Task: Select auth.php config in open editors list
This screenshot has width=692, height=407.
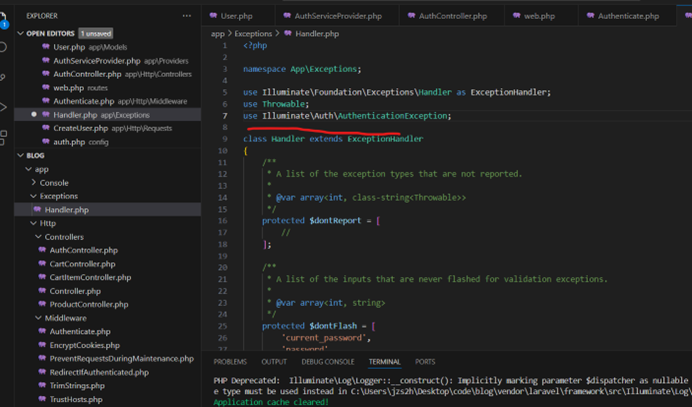Action: point(108,142)
